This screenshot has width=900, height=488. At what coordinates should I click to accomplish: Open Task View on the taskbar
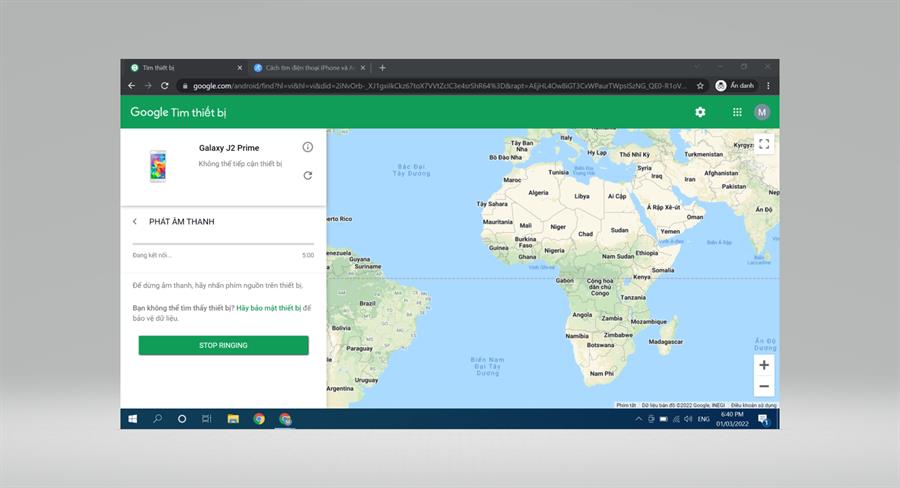207,419
